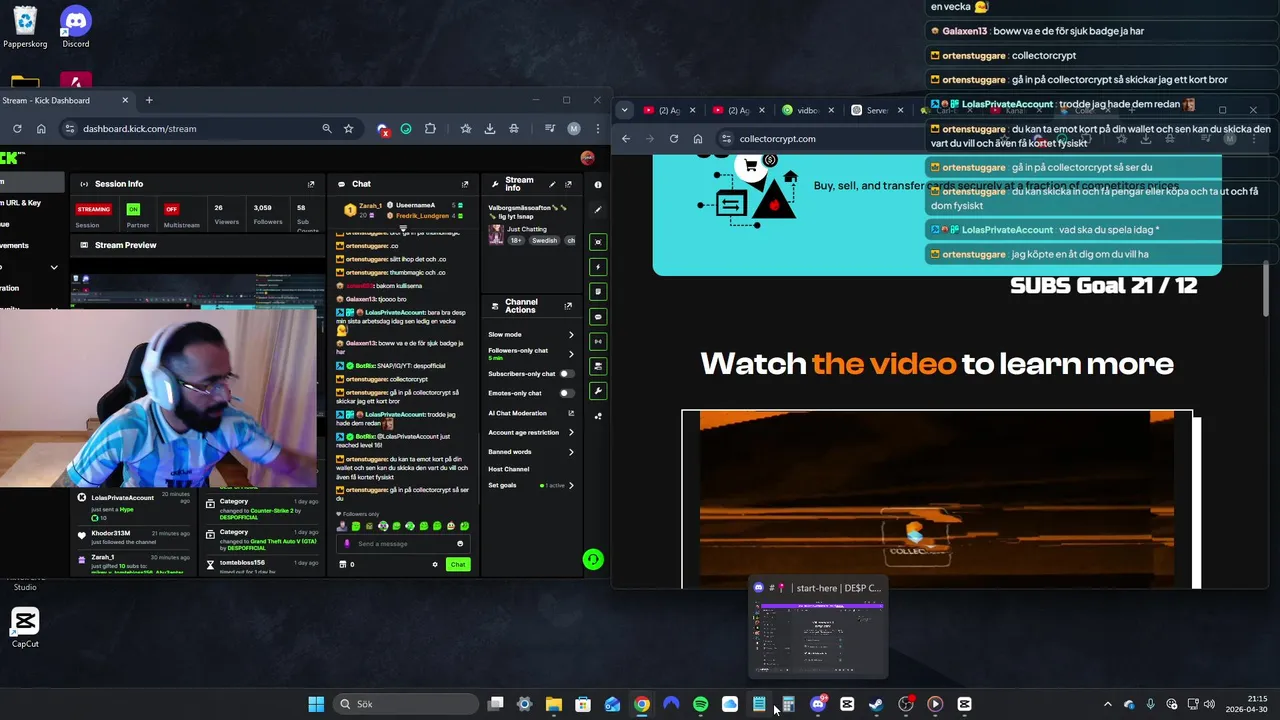Open OBS Studio from the taskbar

point(906,704)
